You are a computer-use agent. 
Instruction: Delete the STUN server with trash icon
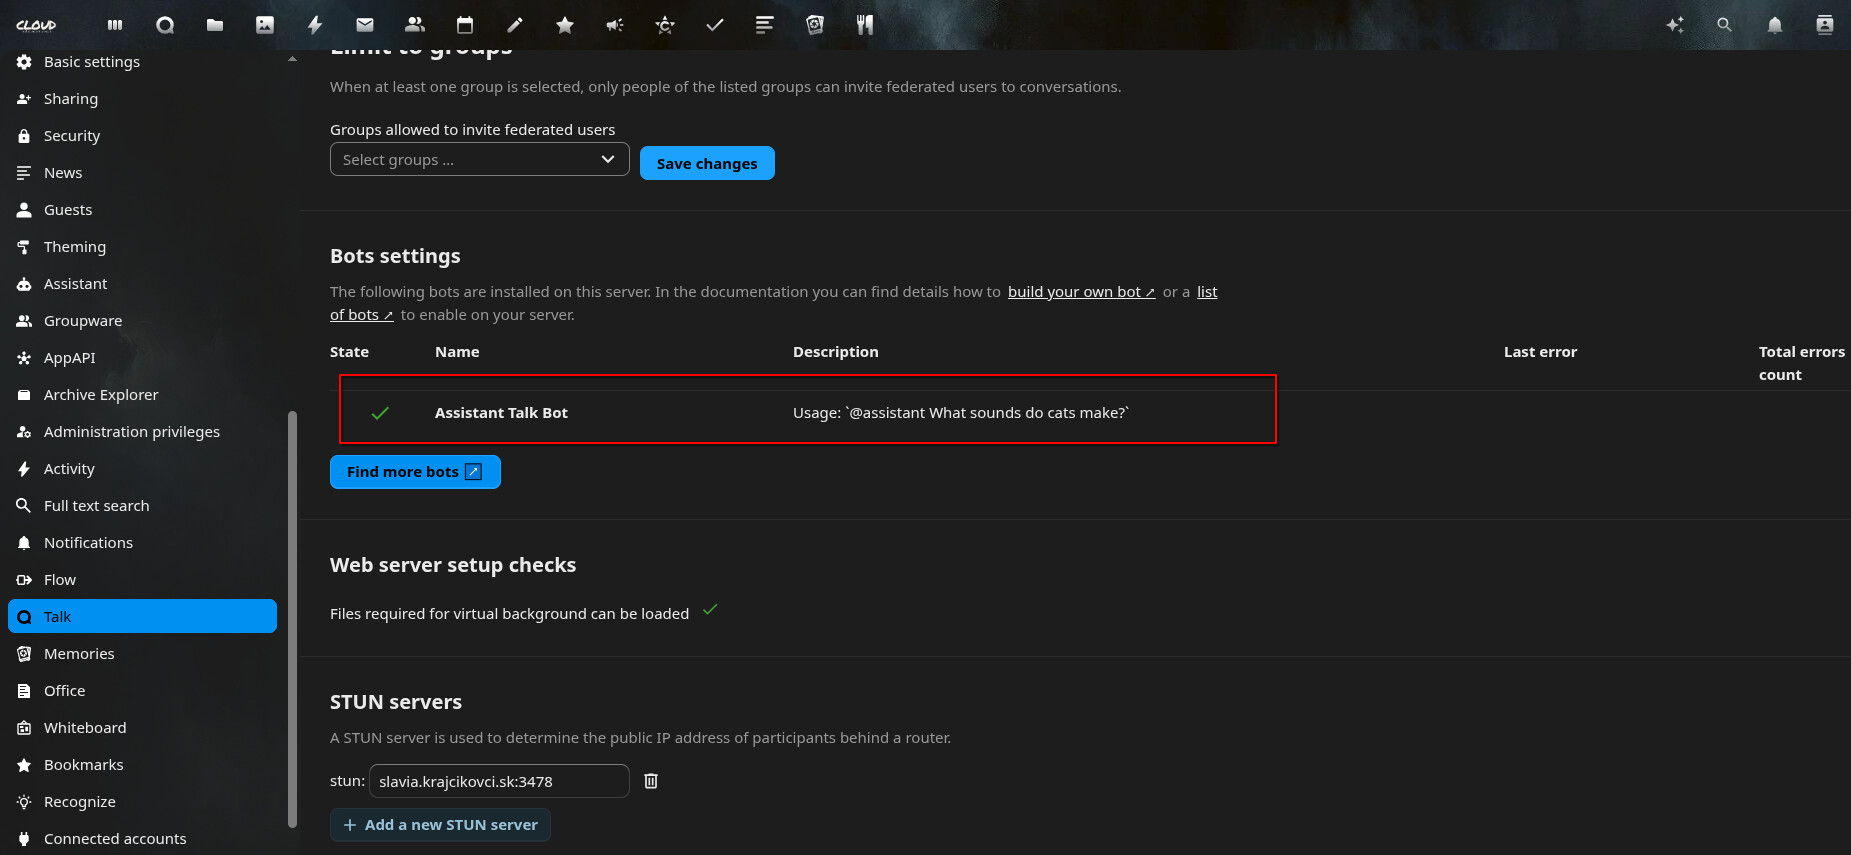[651, 781]
